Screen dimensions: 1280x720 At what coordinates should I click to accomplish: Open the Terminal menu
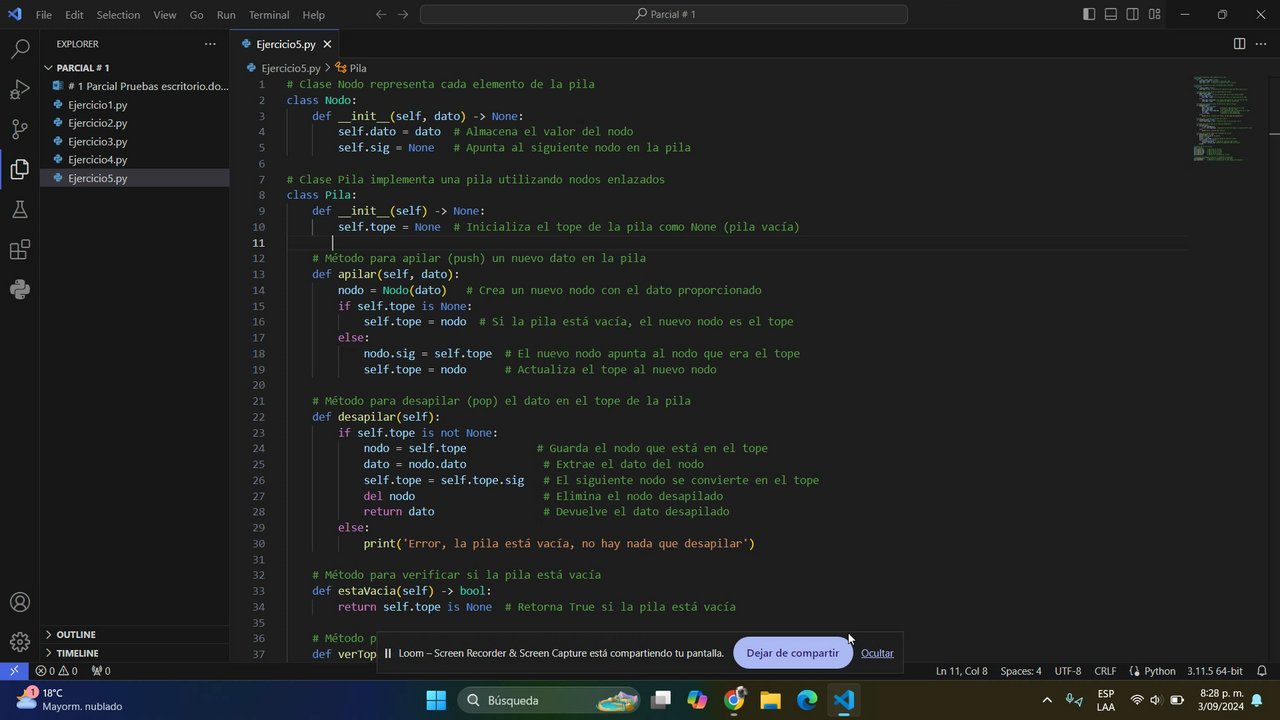point(268,15)
